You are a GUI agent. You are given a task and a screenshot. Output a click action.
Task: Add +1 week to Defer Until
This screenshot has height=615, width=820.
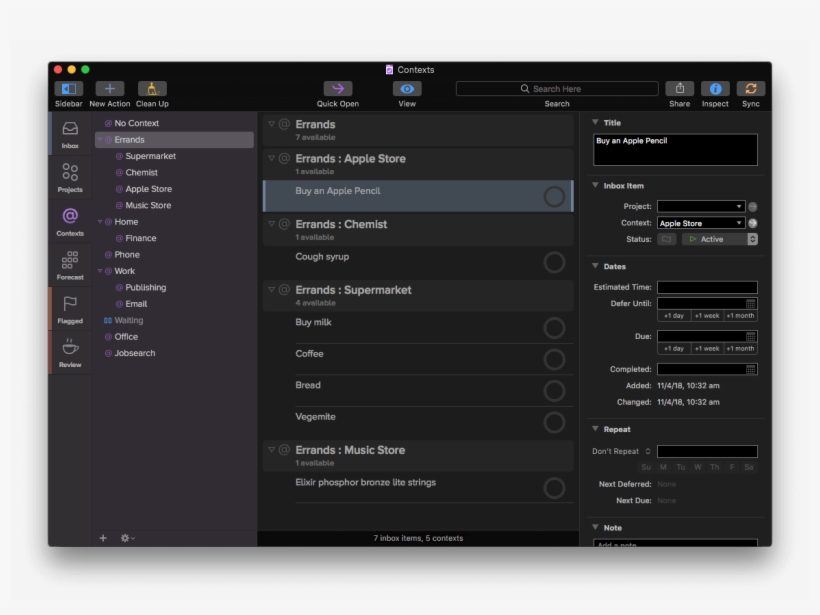(707, 316)
